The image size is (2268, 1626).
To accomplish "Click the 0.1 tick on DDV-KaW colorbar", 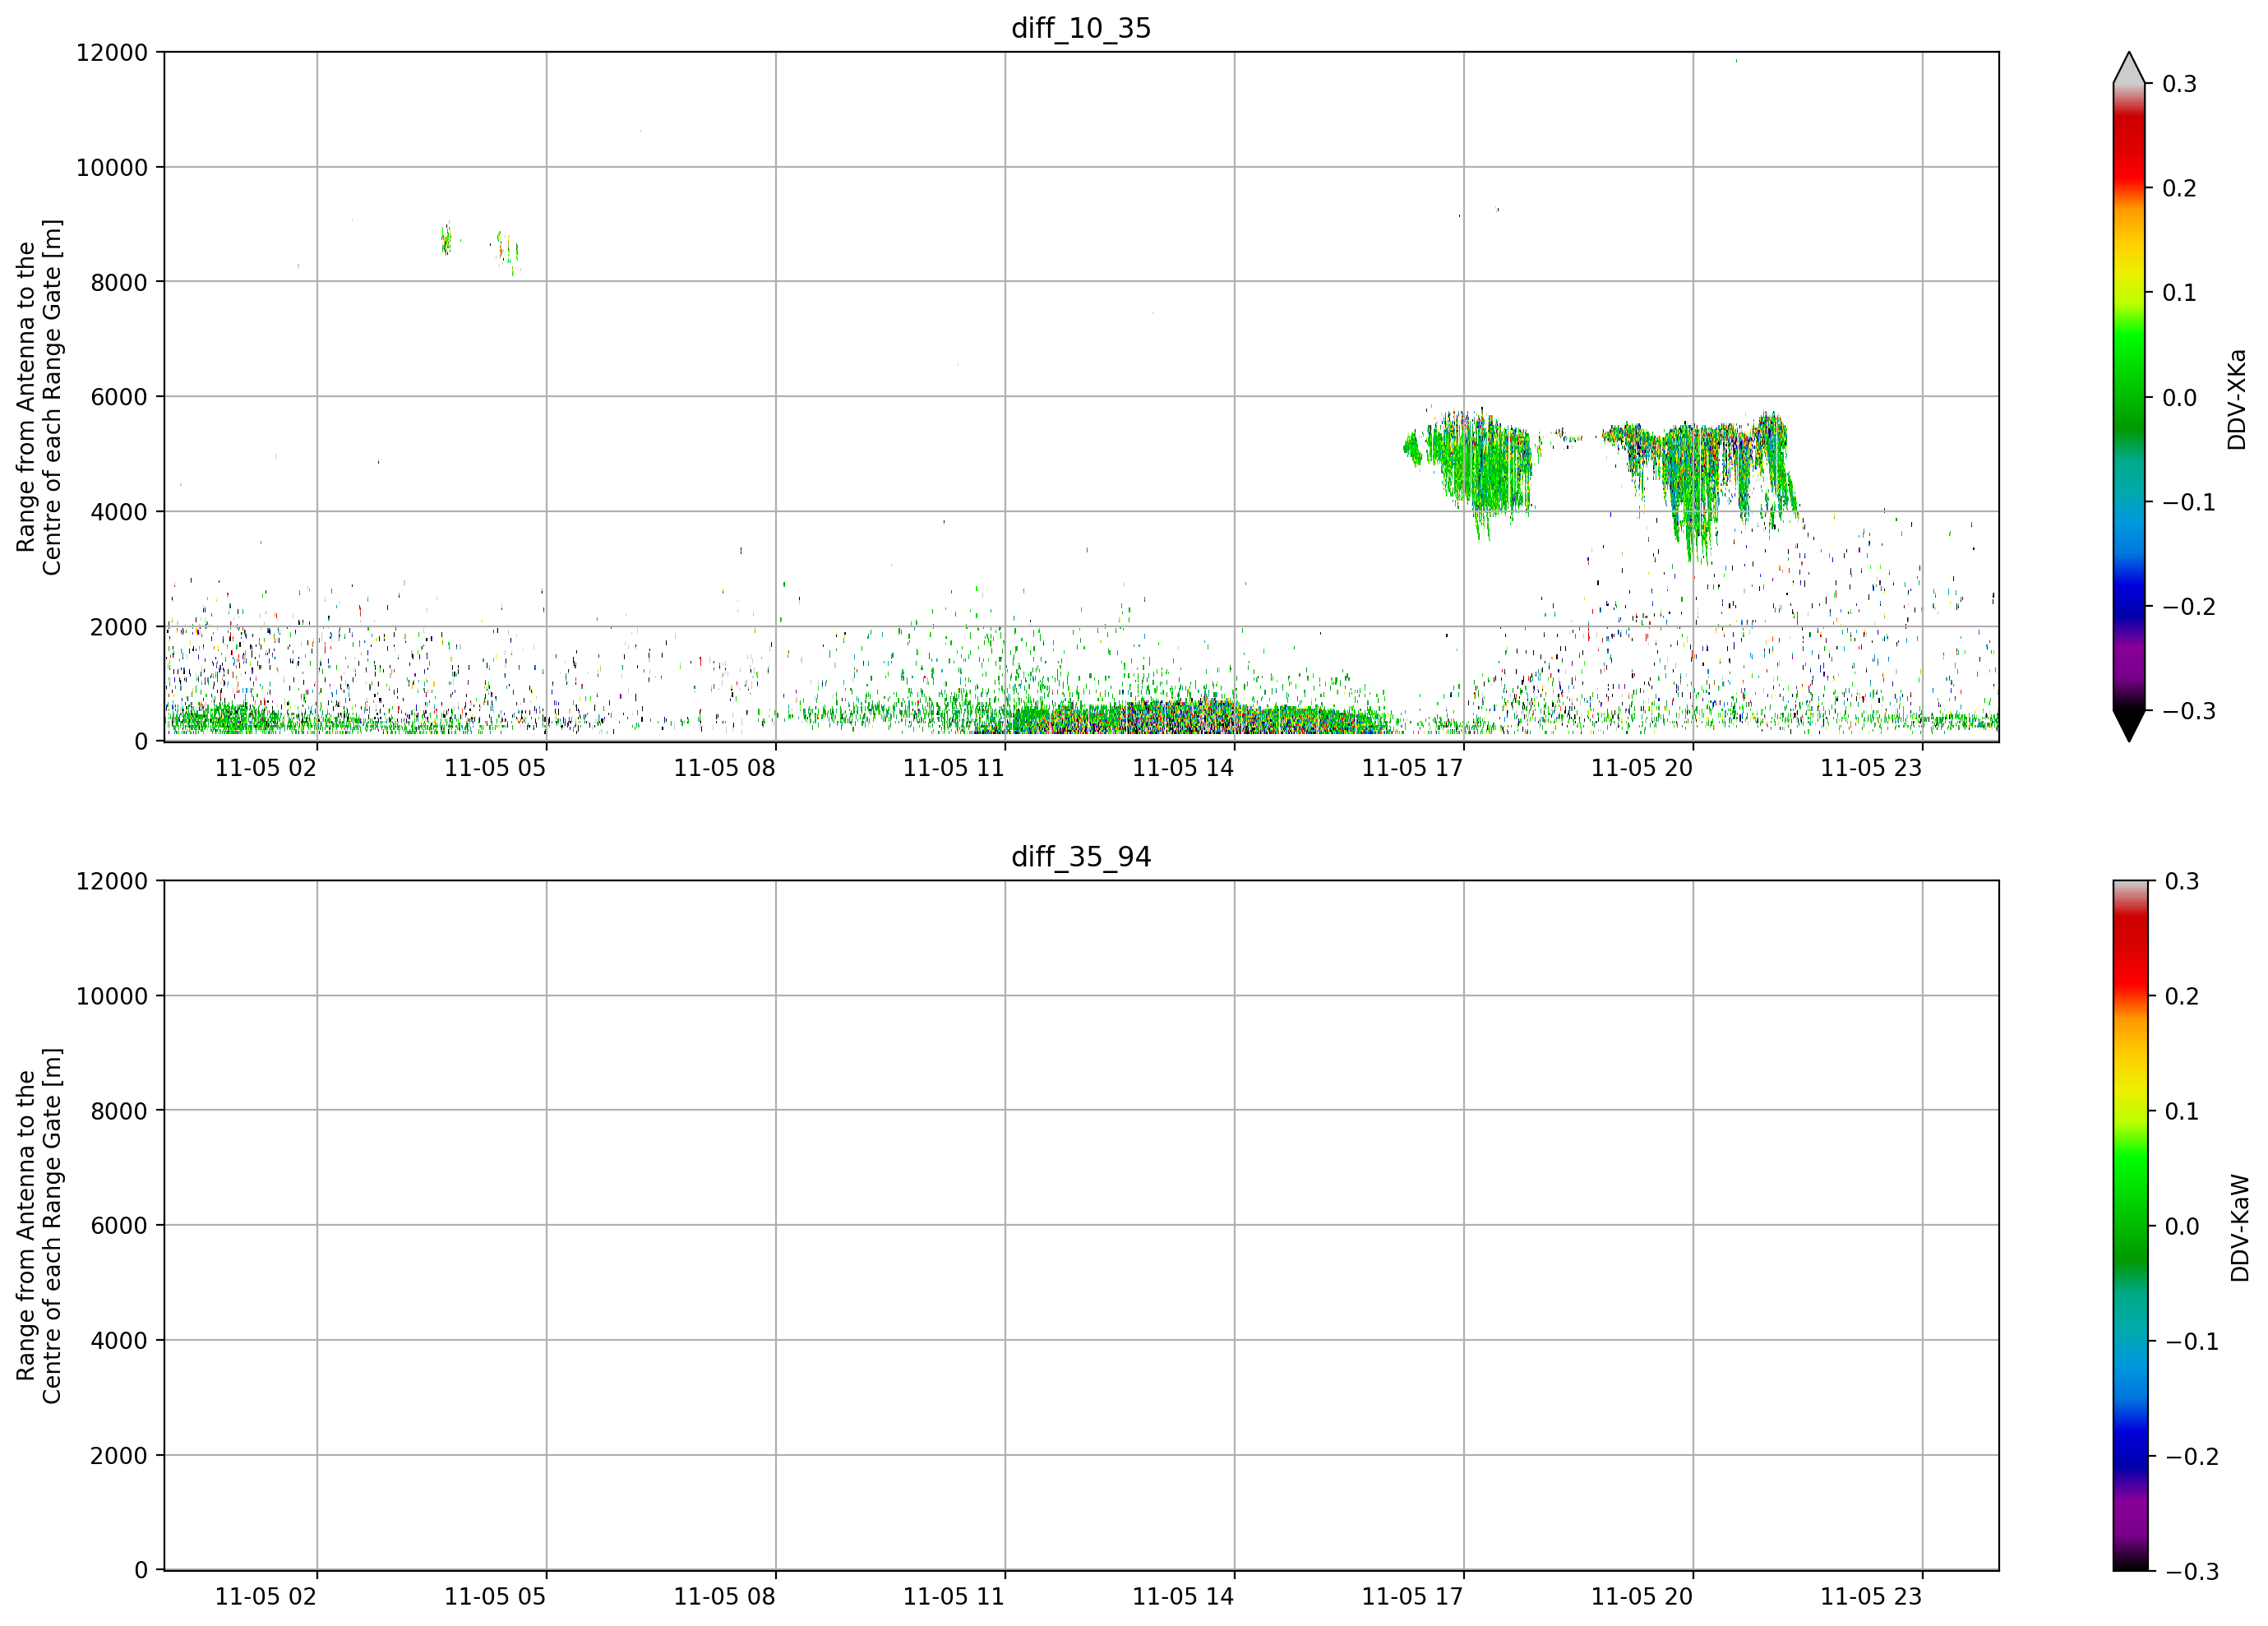I will pyautogui.click(x=2181, y=1111).
